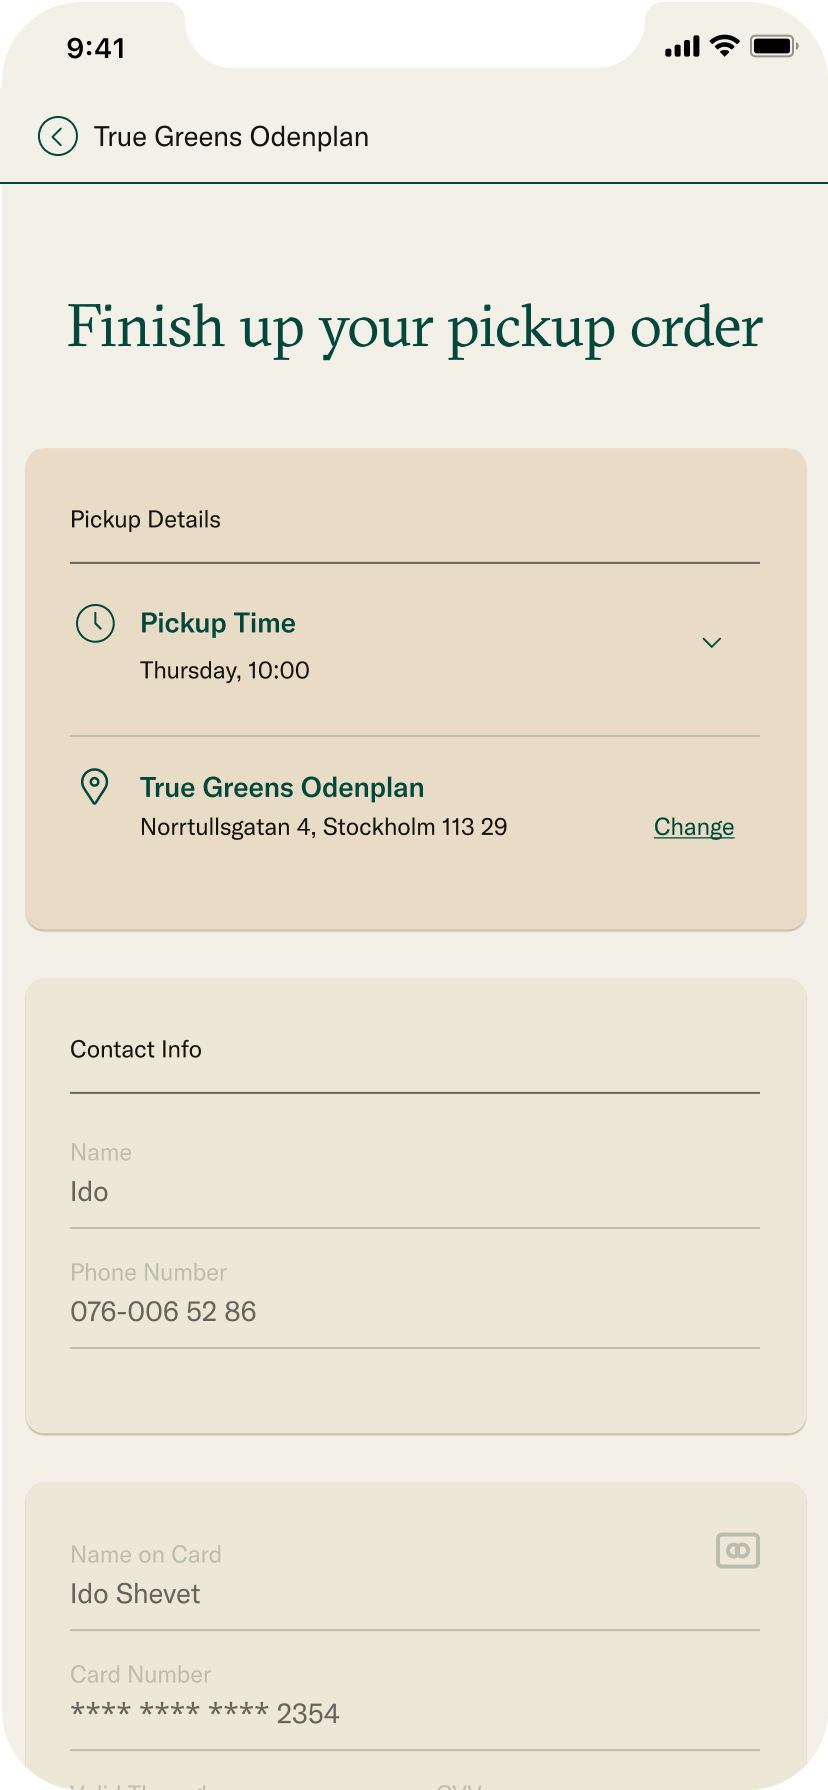Image resolution: width=828 pixels, height=1790 pixels.
Task: Click the True Greens Odenplan header title
Action: click(x=231, y=137)
